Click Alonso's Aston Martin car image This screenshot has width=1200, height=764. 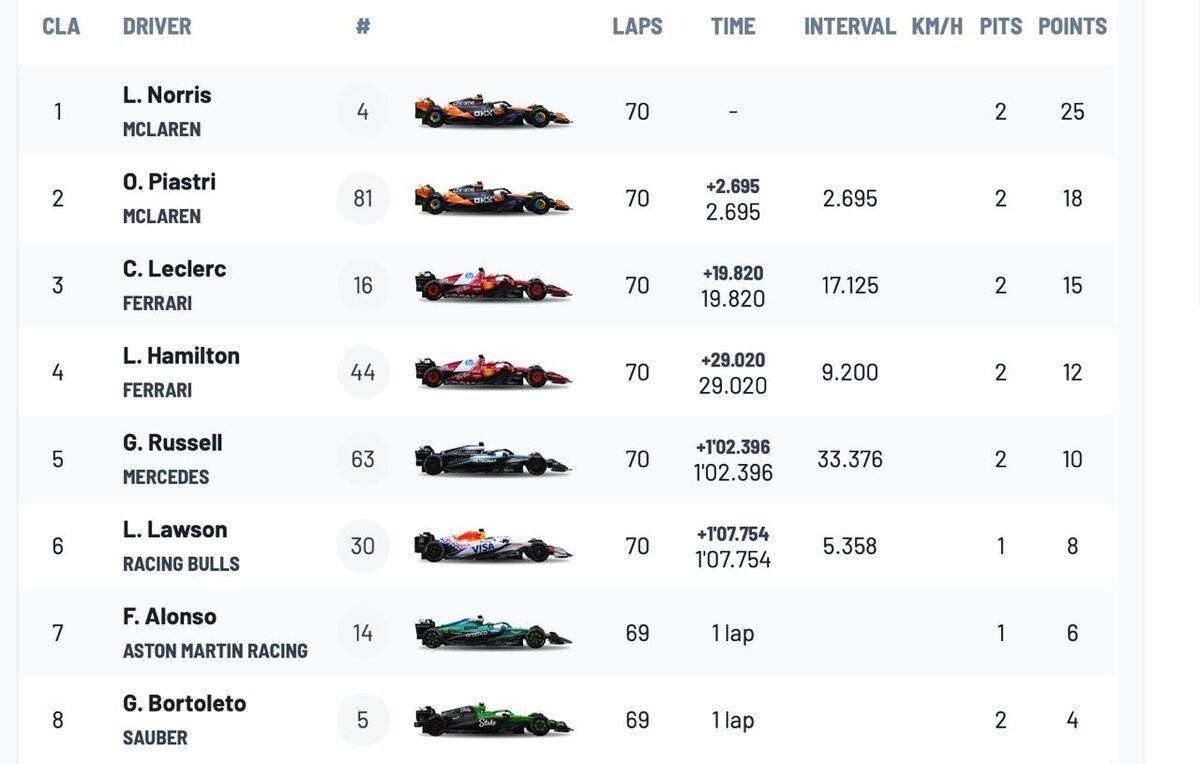[492, 633]
